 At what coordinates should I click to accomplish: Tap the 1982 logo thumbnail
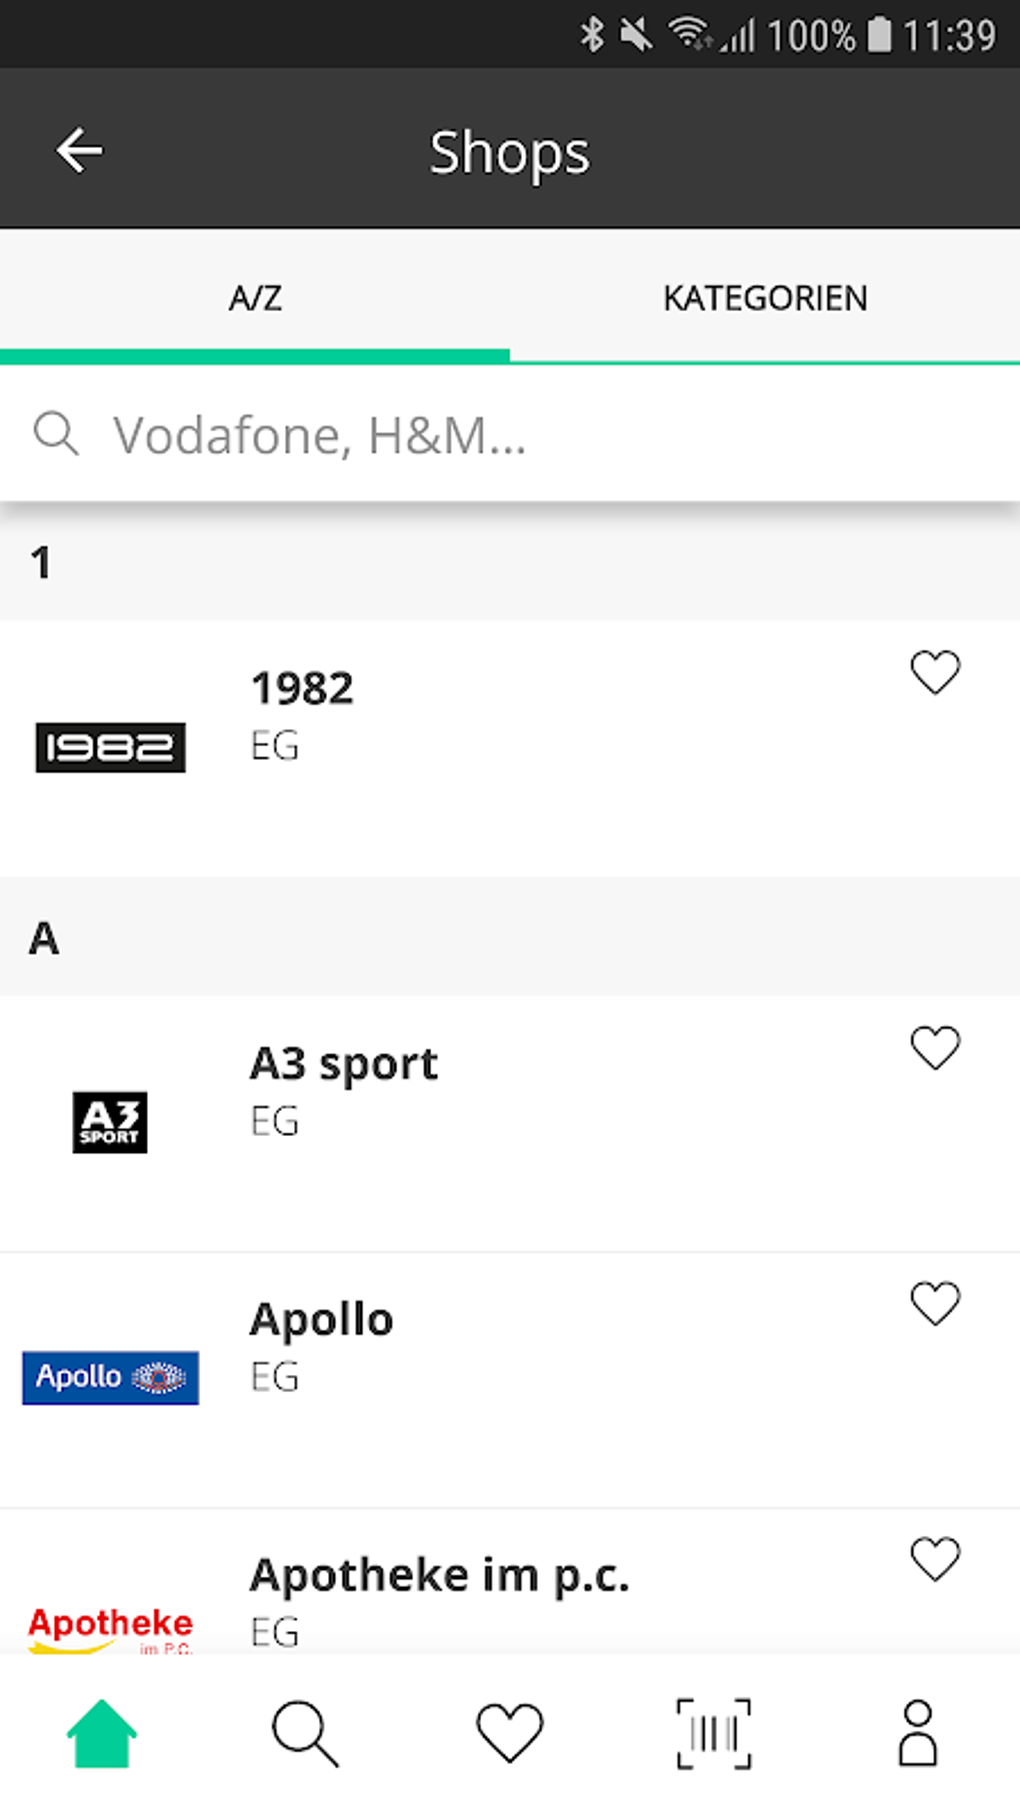110,747
